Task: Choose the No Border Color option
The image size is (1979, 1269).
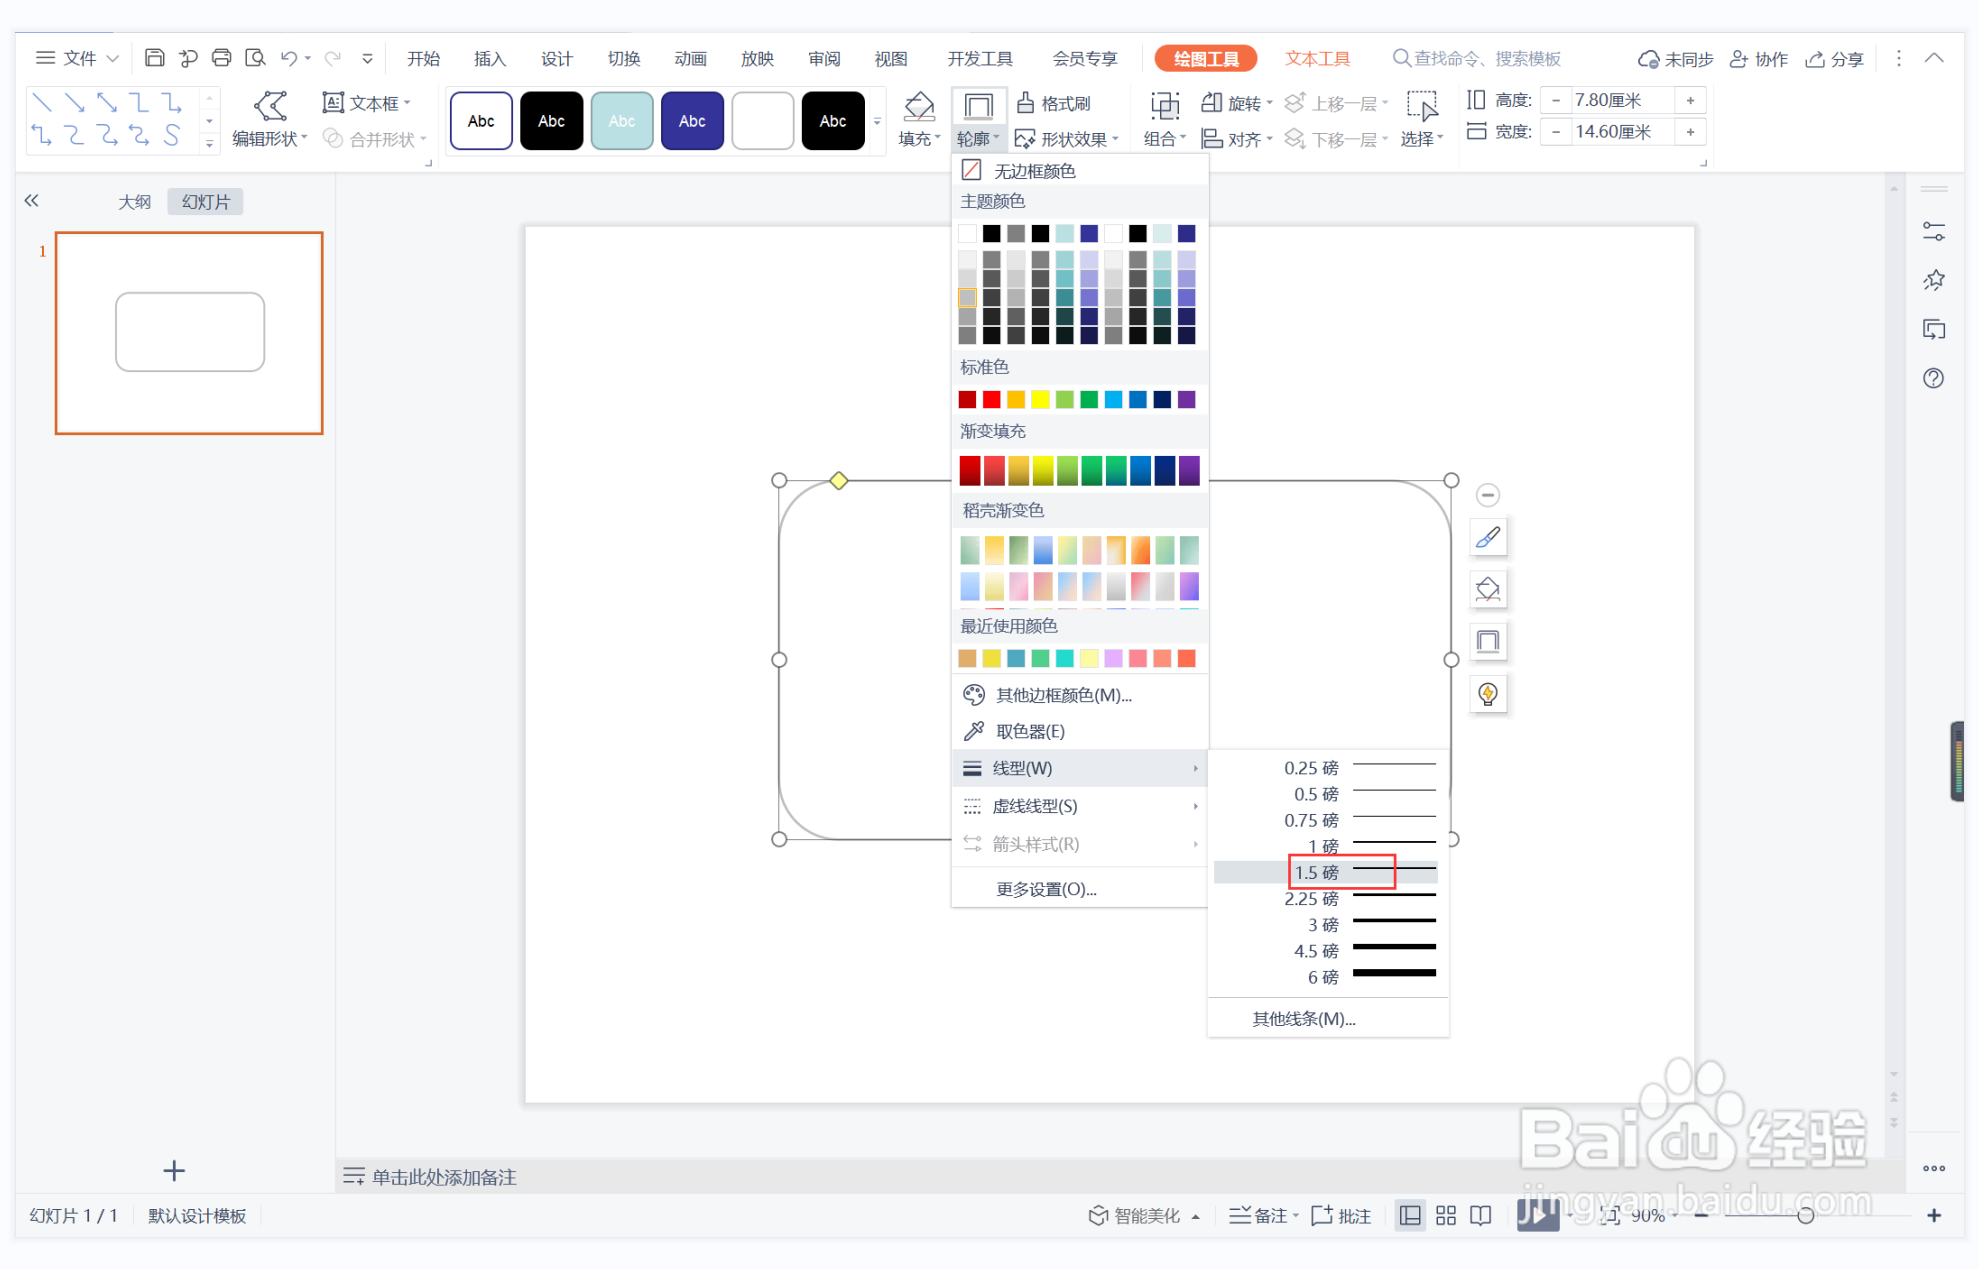Action: click(x=1033, y=171)
